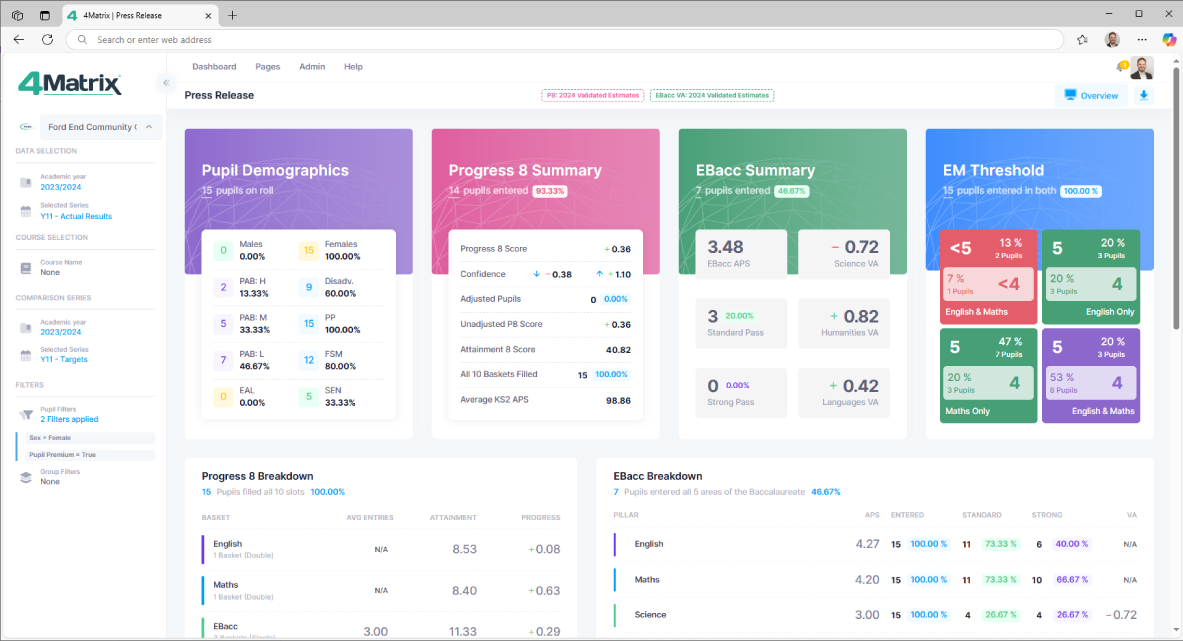Viewport: 1183px width, 641px height.
Task: Collapse the sidebar with the double-chevron icon
Action: click(x=166, y=83)
